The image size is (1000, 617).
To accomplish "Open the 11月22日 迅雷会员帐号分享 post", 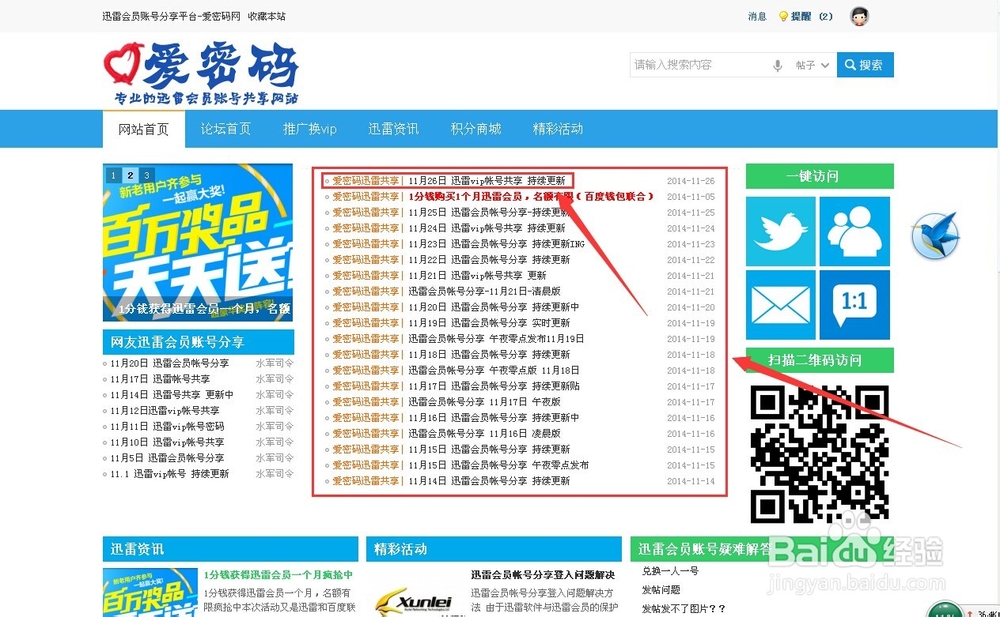I will tap(489, 260).
